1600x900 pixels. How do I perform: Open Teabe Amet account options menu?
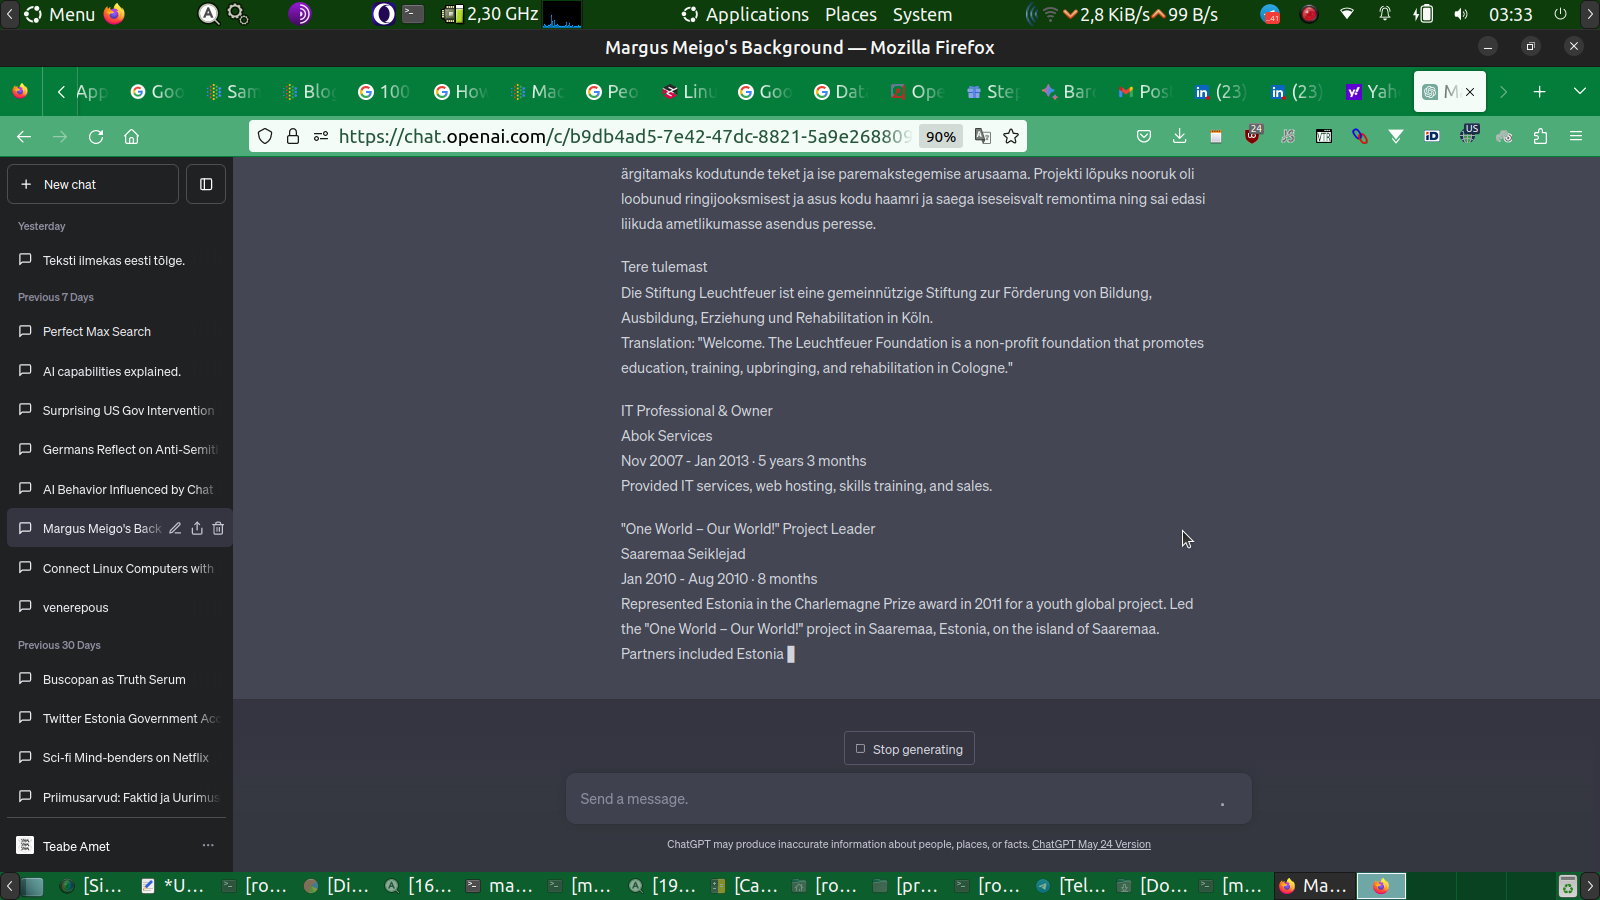pos(208,846)
